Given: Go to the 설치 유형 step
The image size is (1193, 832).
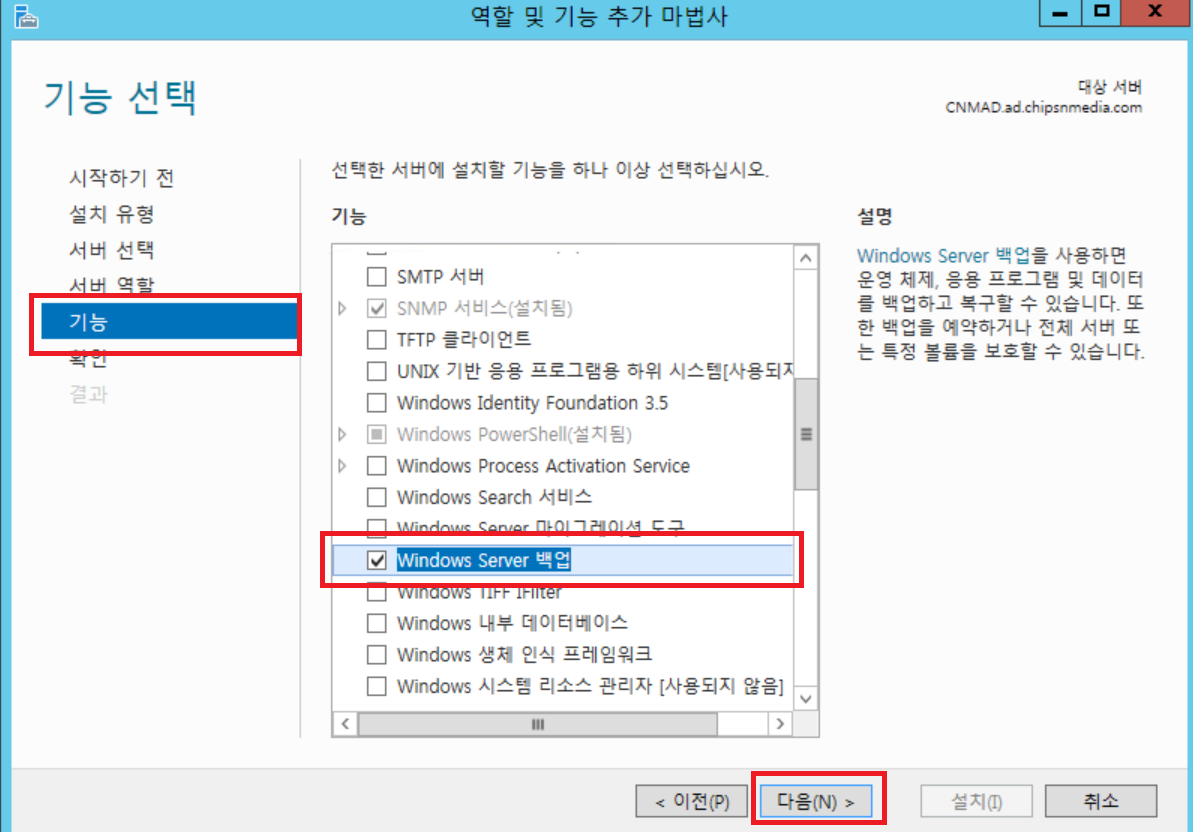Looking at the screenshot, I should [112, 214].
